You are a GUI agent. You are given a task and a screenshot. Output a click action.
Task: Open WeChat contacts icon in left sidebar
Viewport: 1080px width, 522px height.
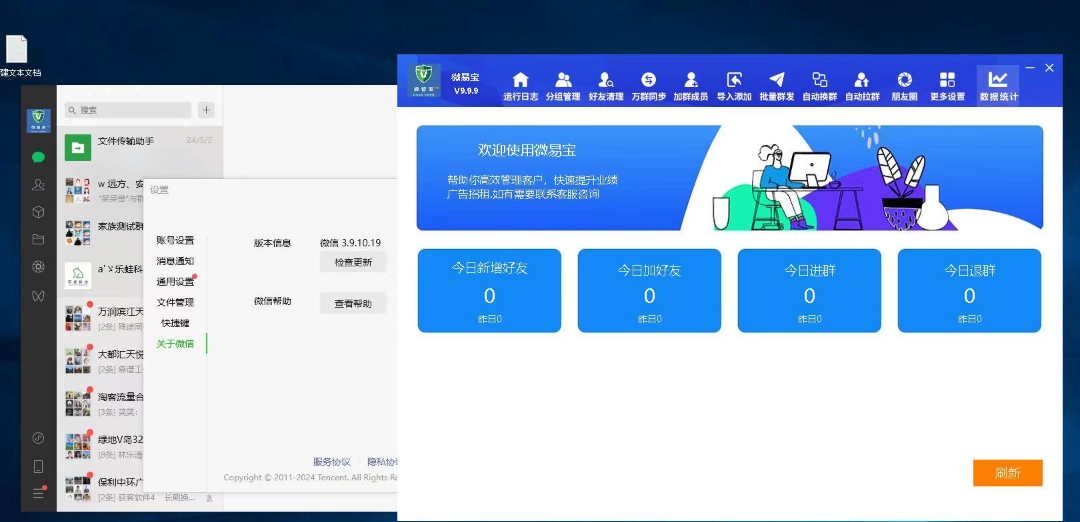[x=38, y=184]
